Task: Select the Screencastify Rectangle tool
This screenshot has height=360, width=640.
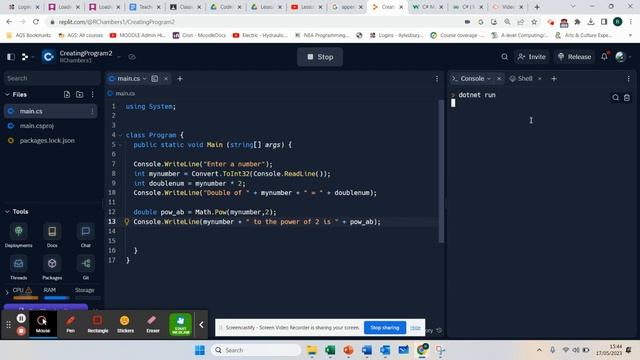Action: tap(98, 324)
